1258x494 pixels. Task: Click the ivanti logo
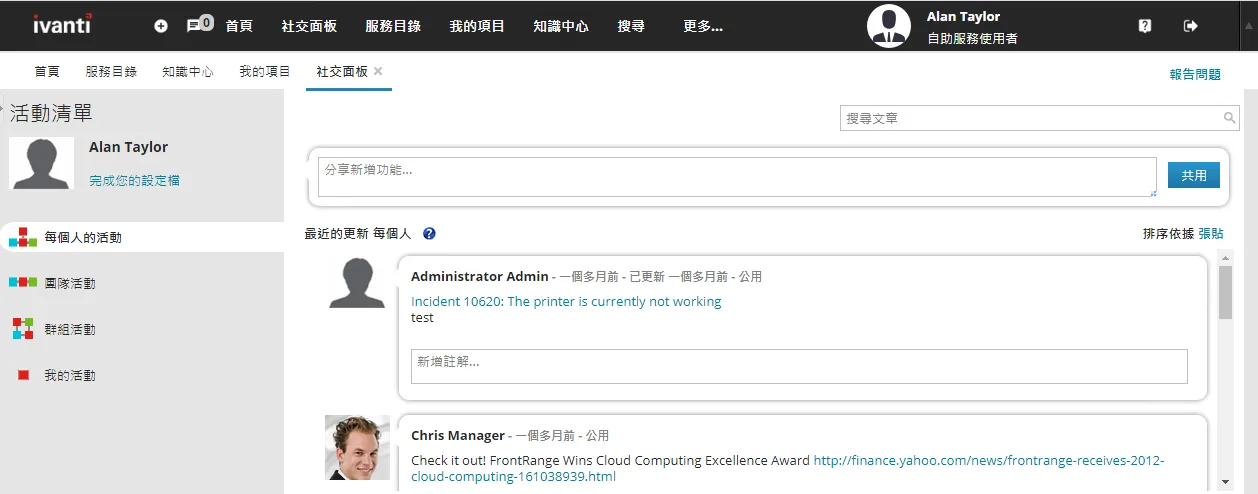click(x=62, y=24)
